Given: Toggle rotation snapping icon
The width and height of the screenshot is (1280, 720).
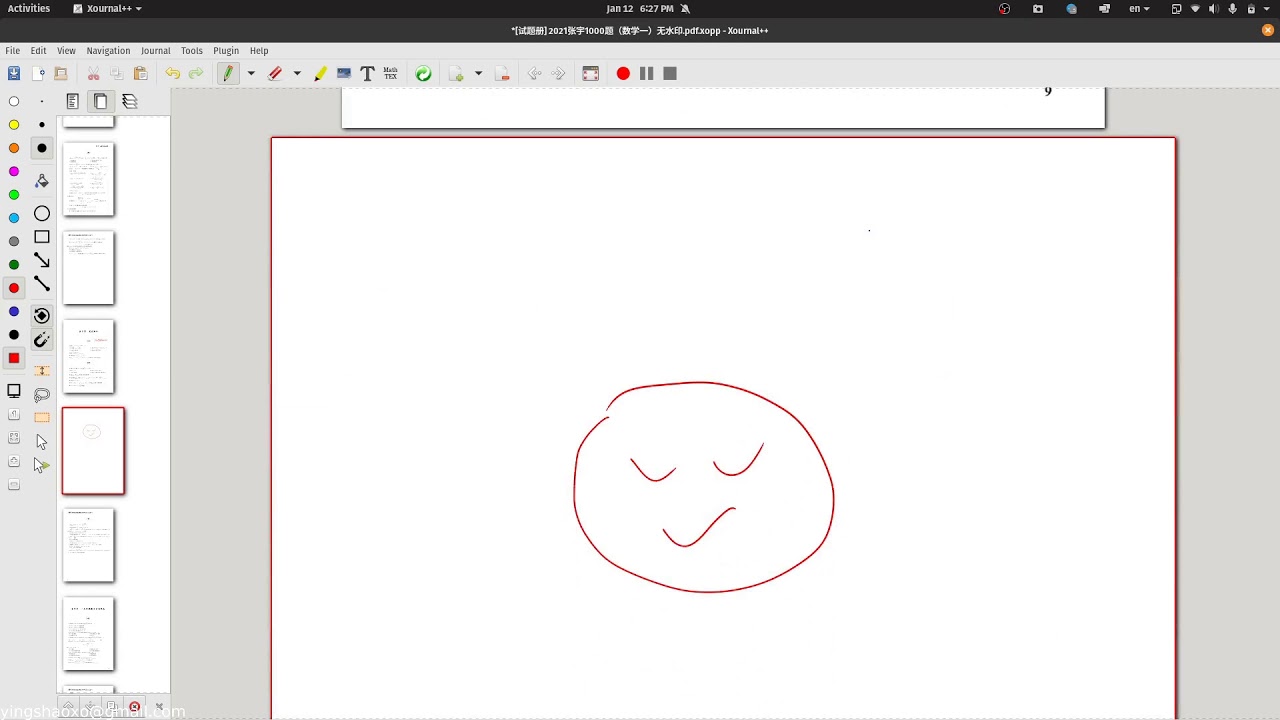Looking at the screenshot, I should pos(42,316).
